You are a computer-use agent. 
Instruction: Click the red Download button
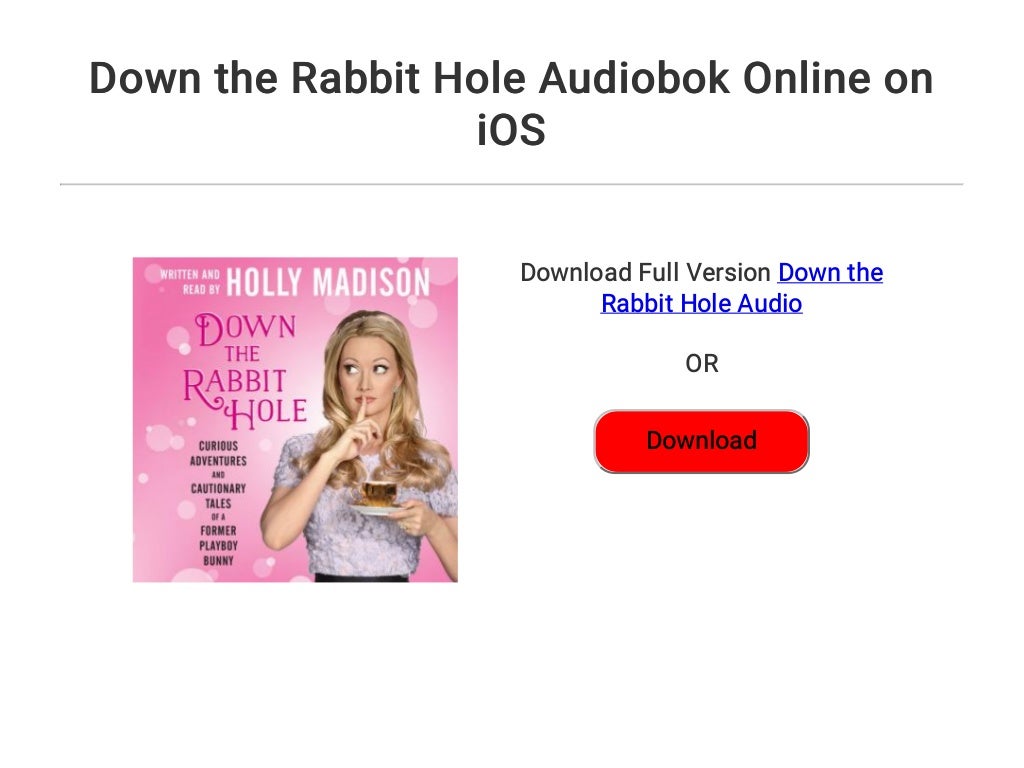[701, 441]
